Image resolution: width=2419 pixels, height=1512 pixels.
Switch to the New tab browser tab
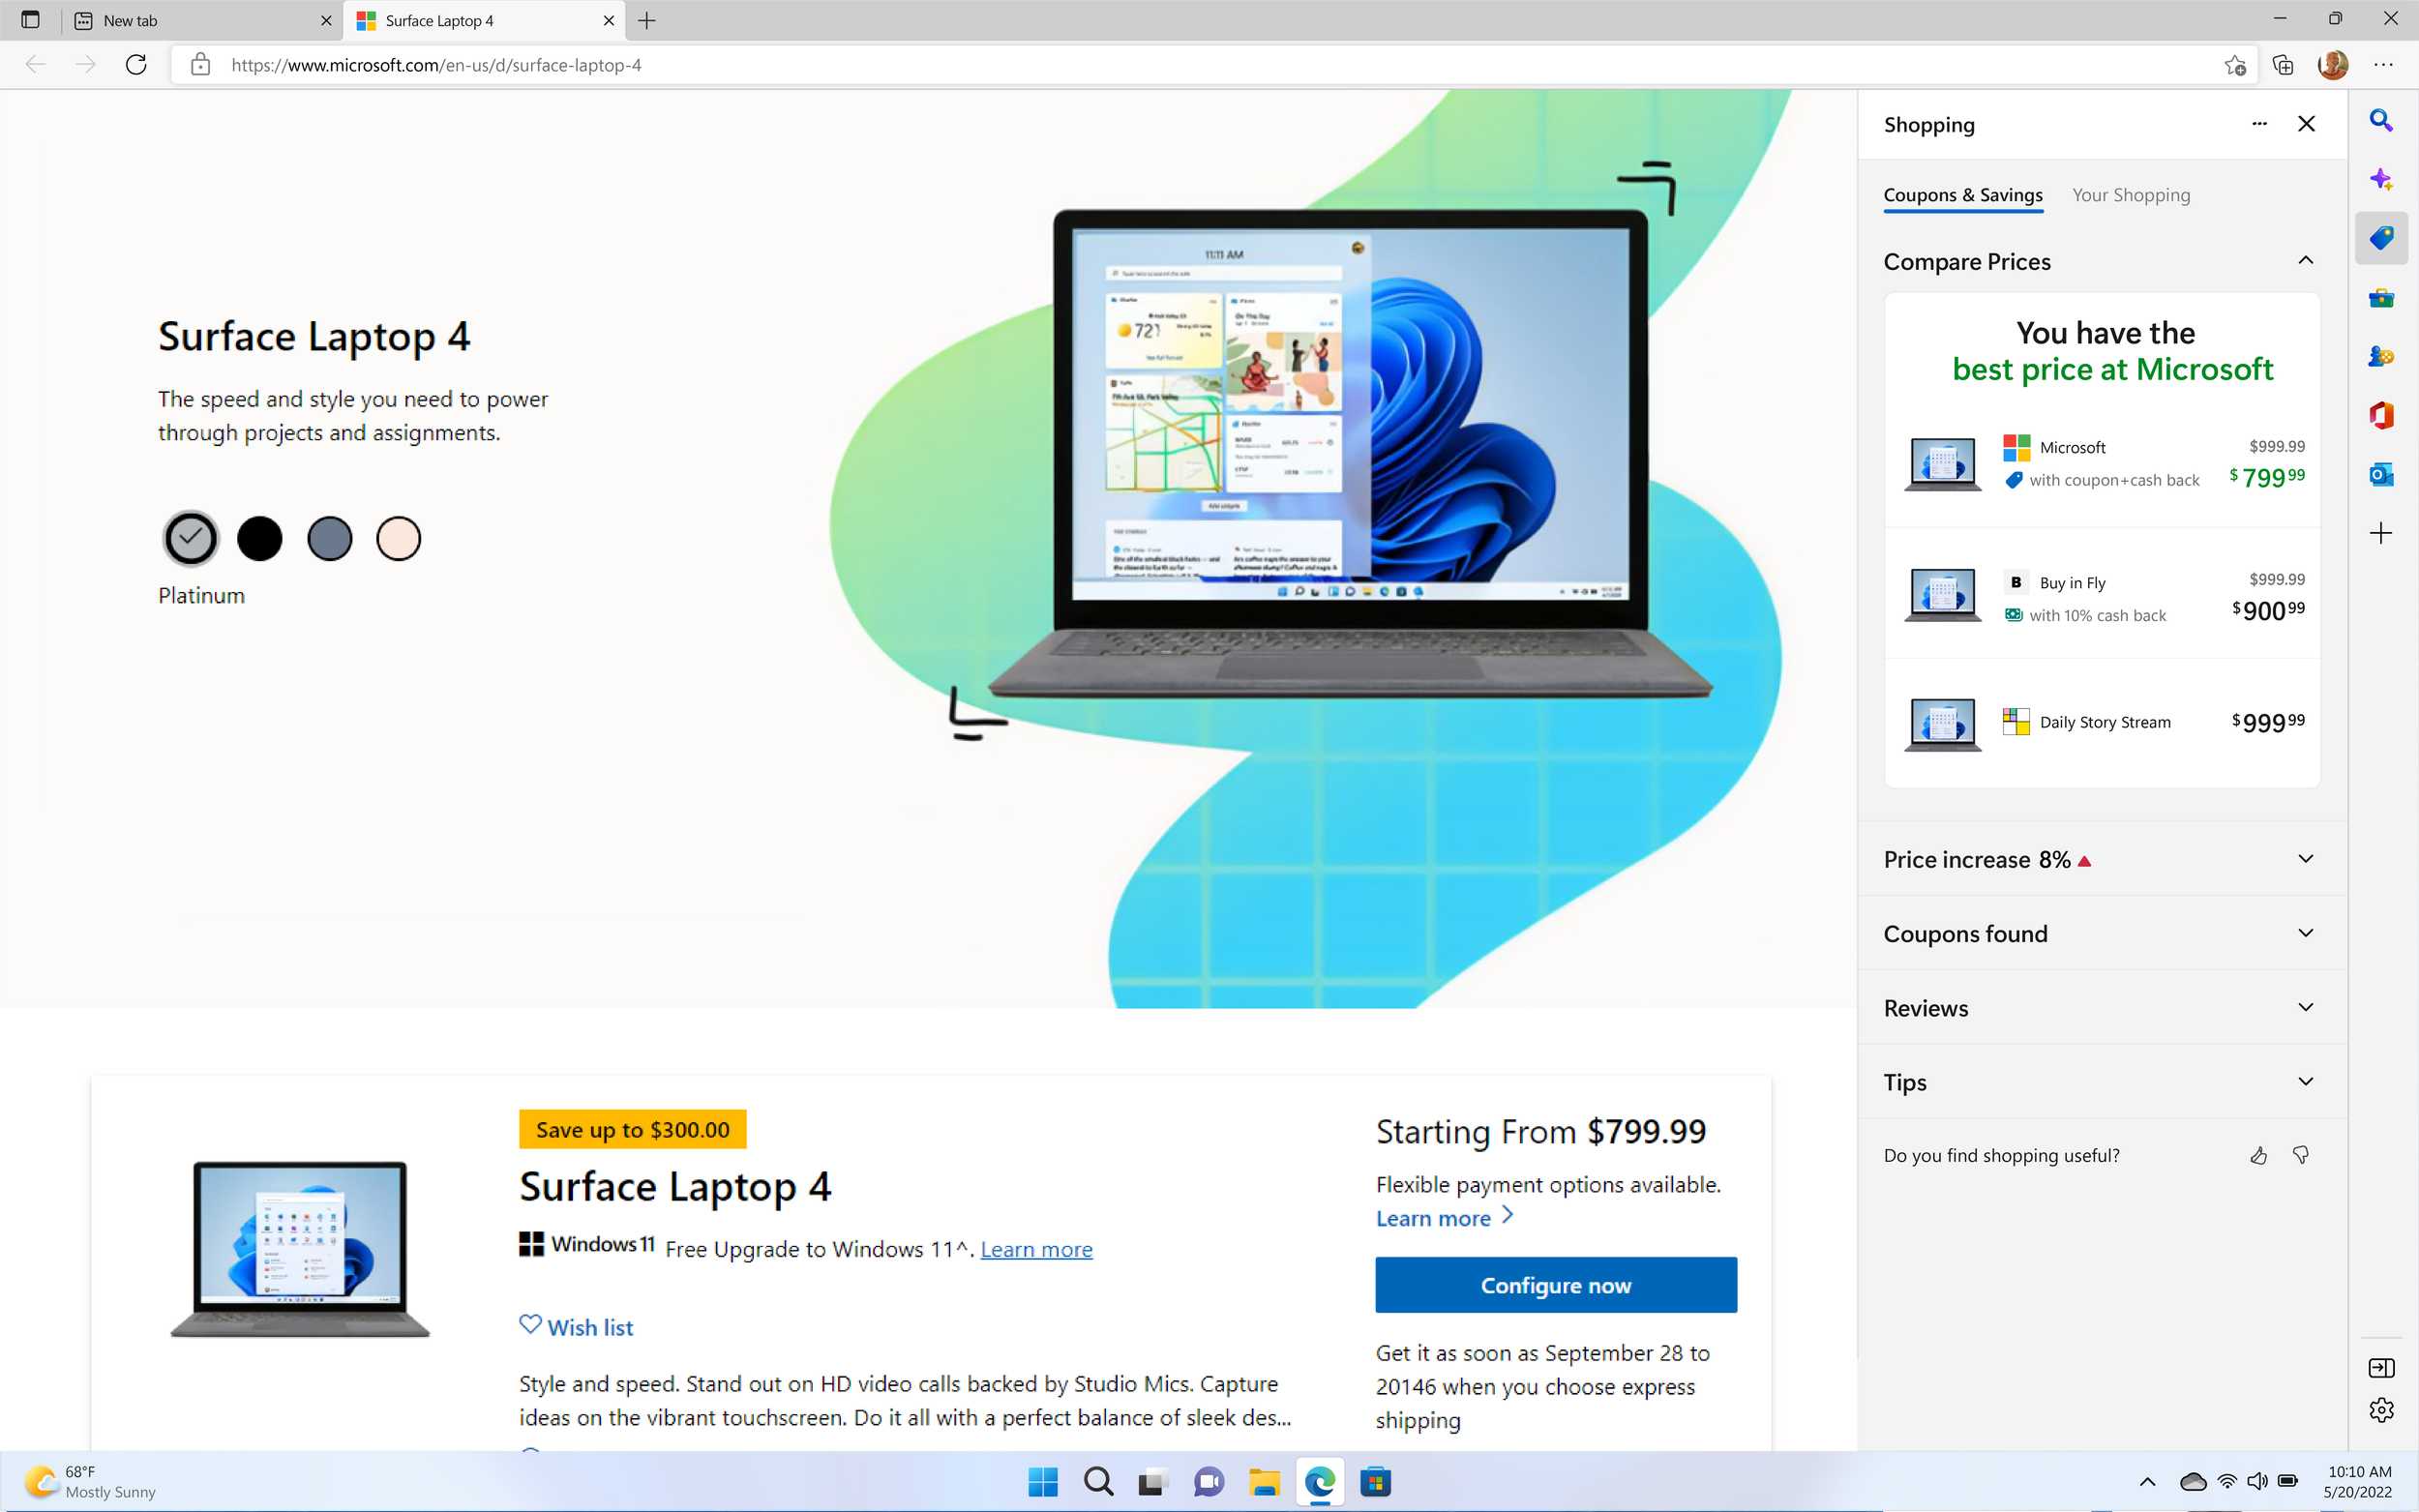click(x=200, y=20)
